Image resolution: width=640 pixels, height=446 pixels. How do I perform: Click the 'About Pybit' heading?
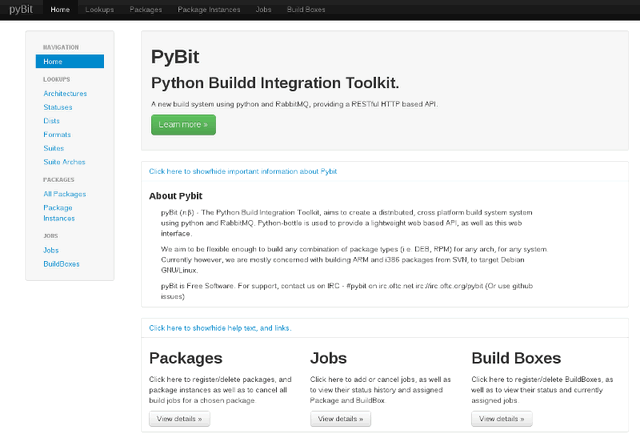click(x=176, y=196)
